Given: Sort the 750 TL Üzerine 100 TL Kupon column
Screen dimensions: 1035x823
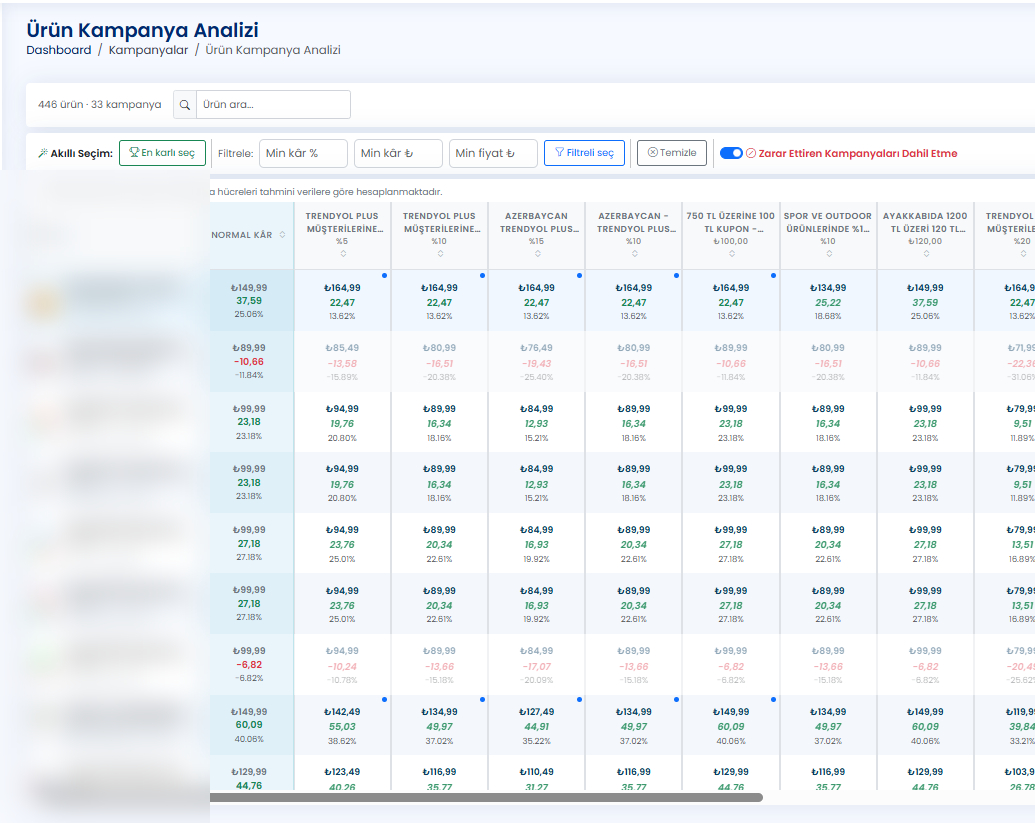Looking at the screenshot, I should pos(731,253).
